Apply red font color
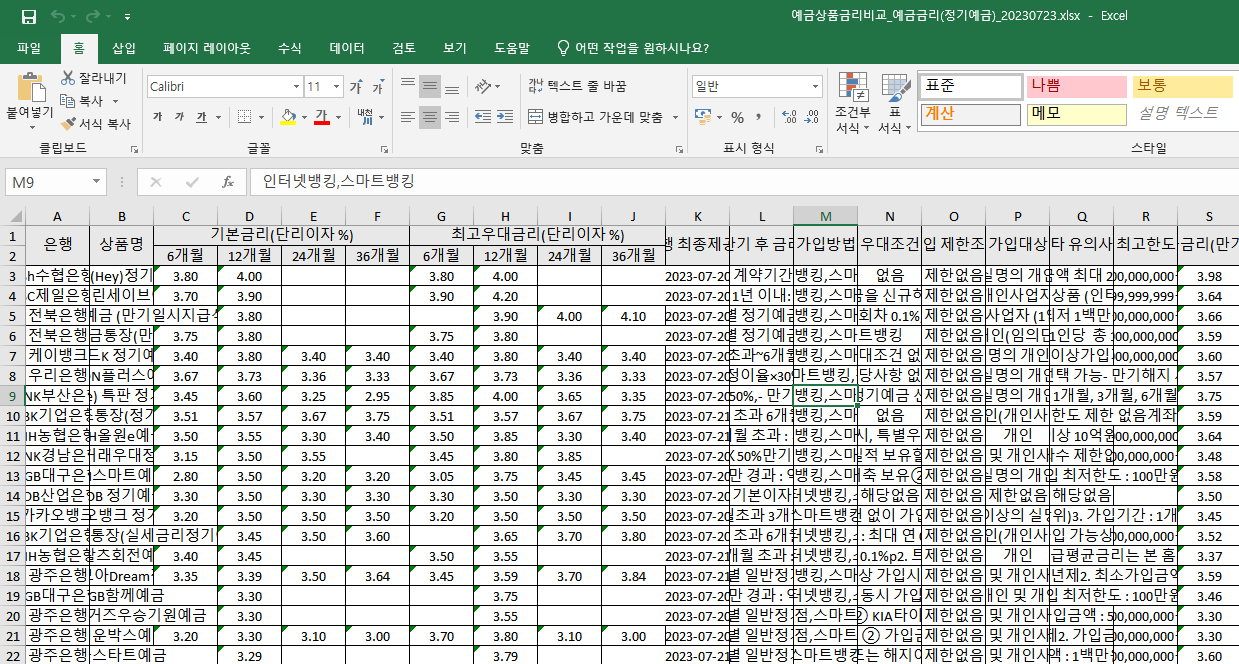The width and height of the screenshot is (1239, 664). click(x=321, y=117)
